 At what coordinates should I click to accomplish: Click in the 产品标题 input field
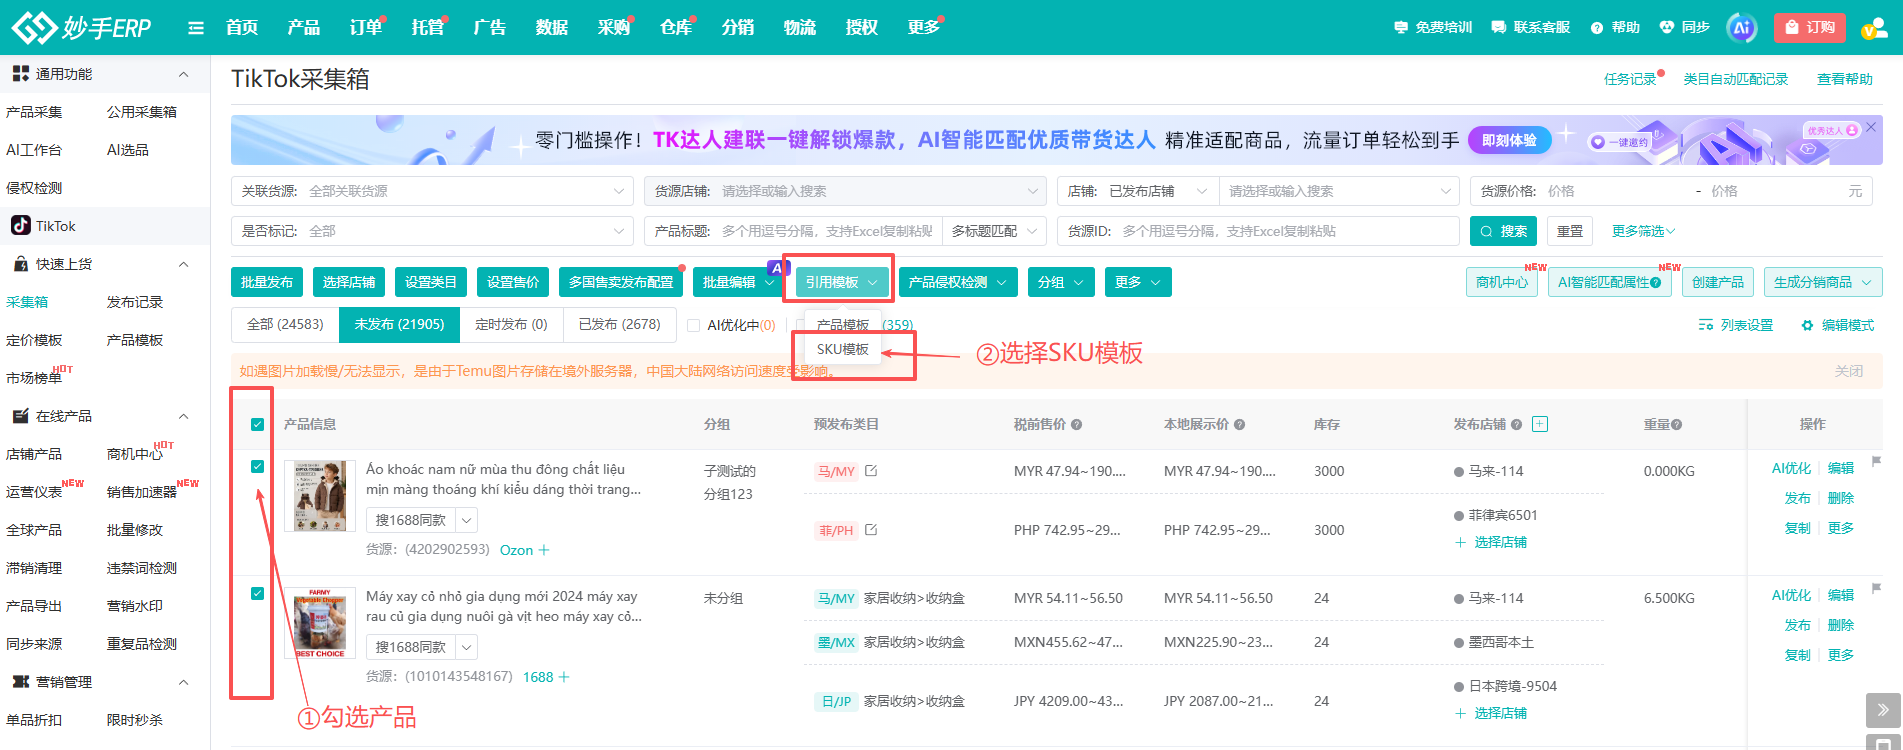pos(826,231)
